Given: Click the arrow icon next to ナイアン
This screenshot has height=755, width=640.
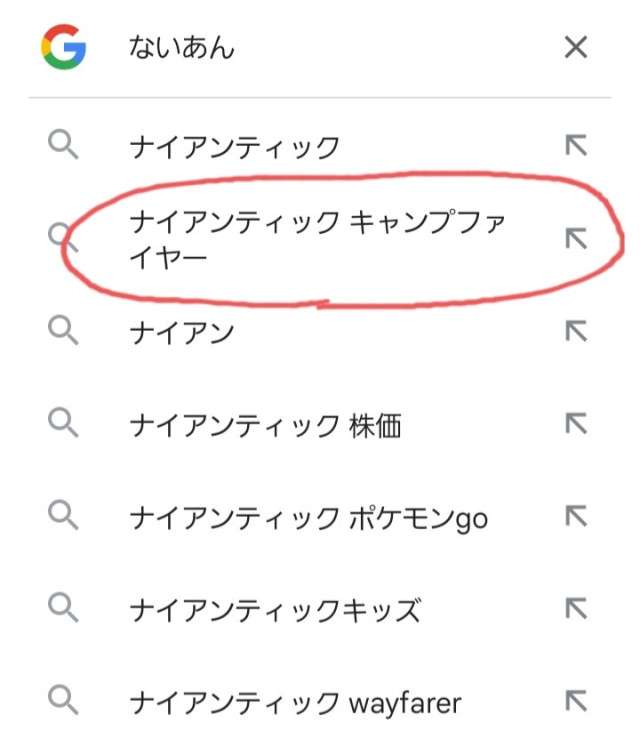Looking at the screenshot, I should (x=576, y=332).
